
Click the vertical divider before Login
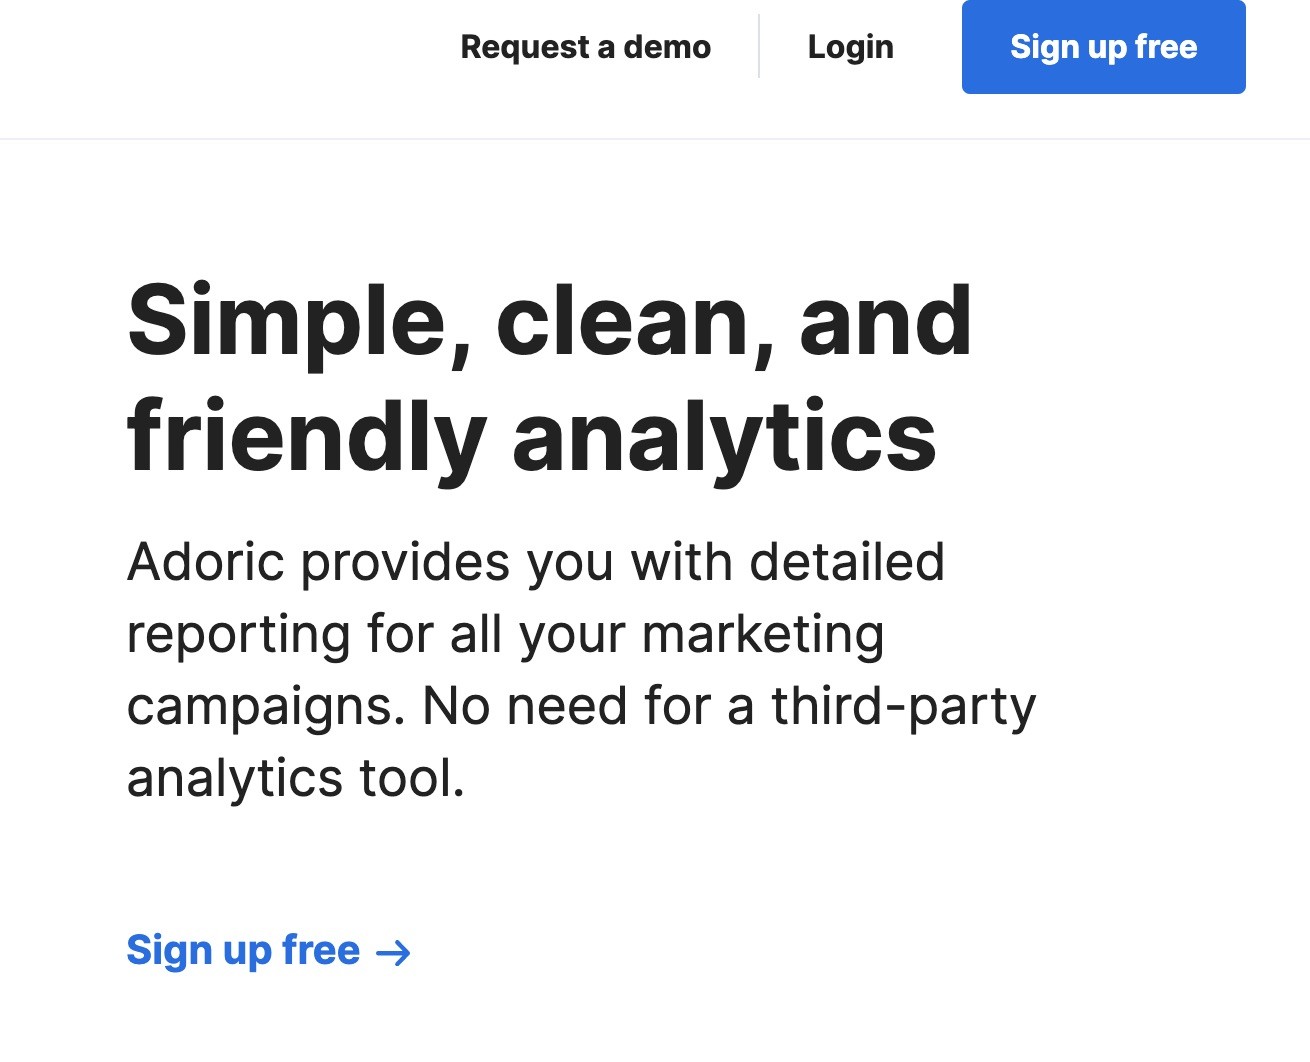759,46
